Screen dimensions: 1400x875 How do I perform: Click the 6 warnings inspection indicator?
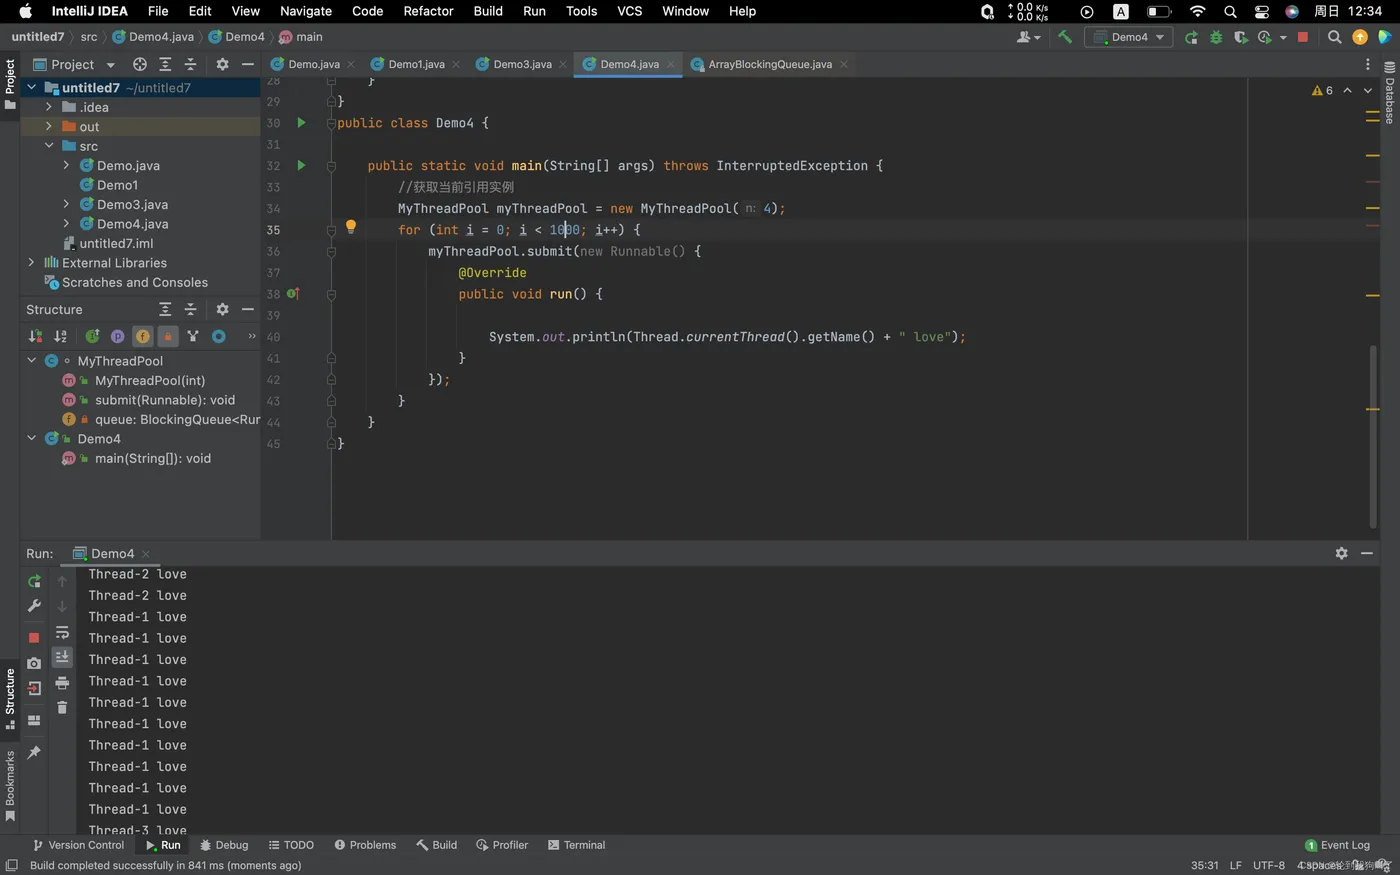(x=1322, y=90)
